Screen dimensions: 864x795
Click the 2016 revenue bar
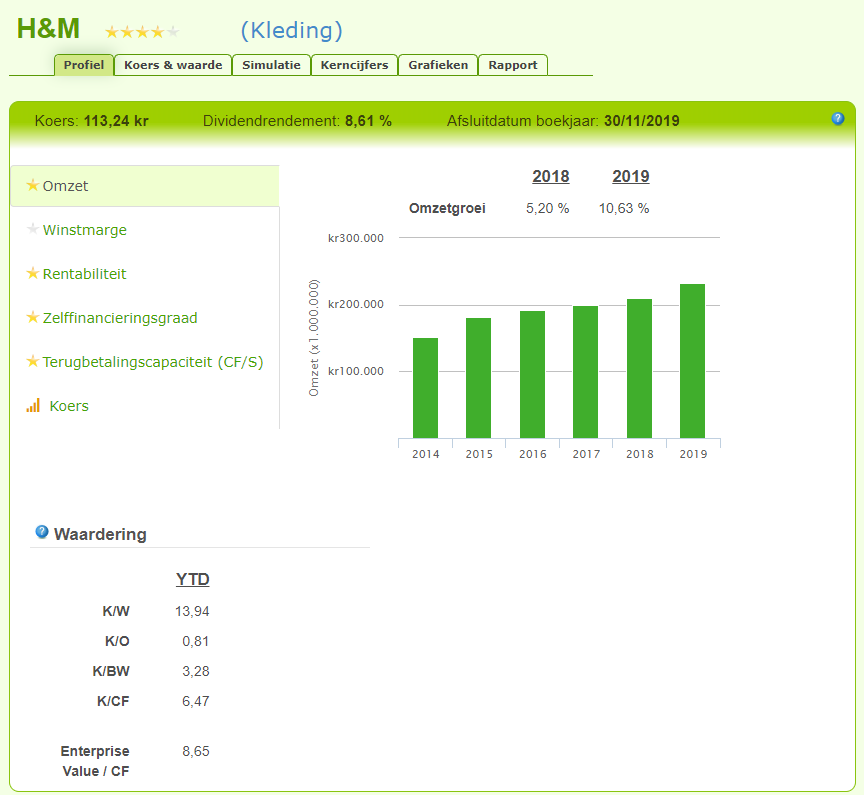pyautogui.click(x=532, y=375)
